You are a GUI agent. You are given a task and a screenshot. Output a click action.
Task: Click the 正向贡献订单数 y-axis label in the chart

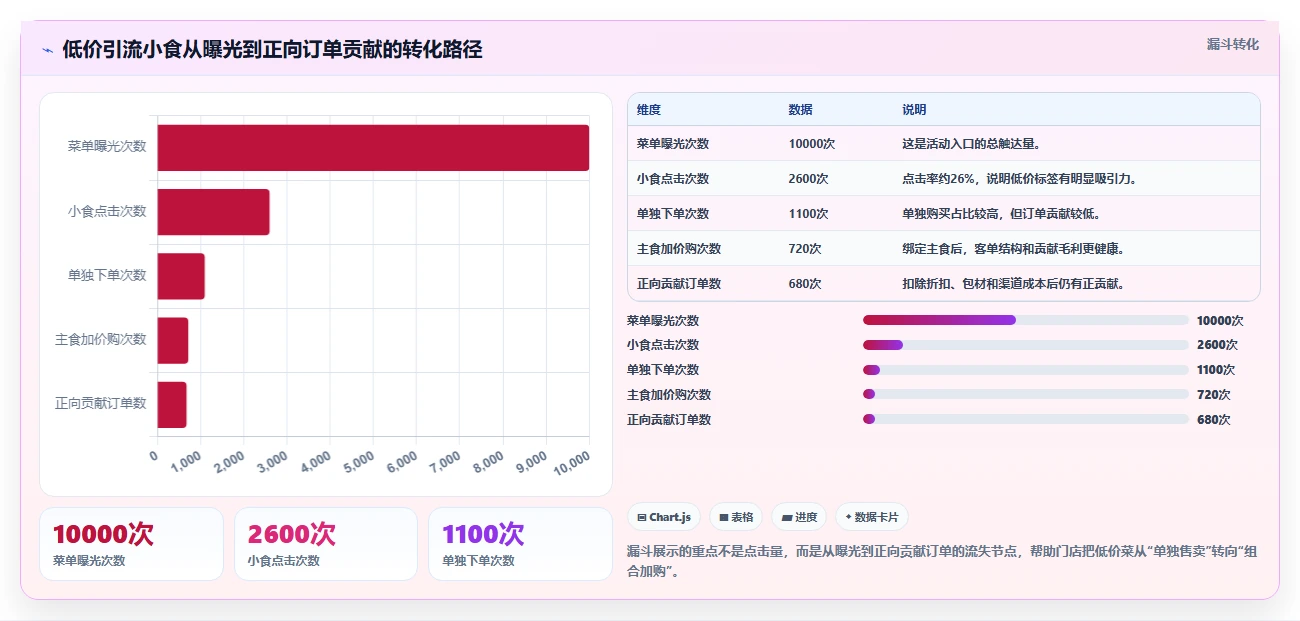[x=101, y=403]
